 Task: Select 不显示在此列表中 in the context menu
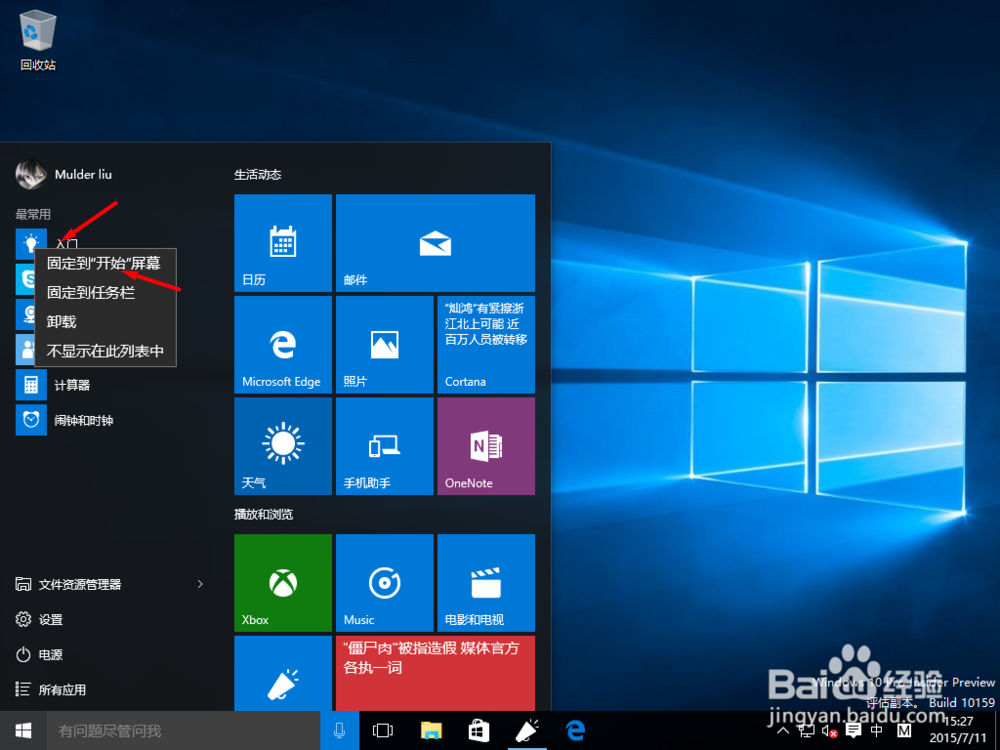[105, 351]
